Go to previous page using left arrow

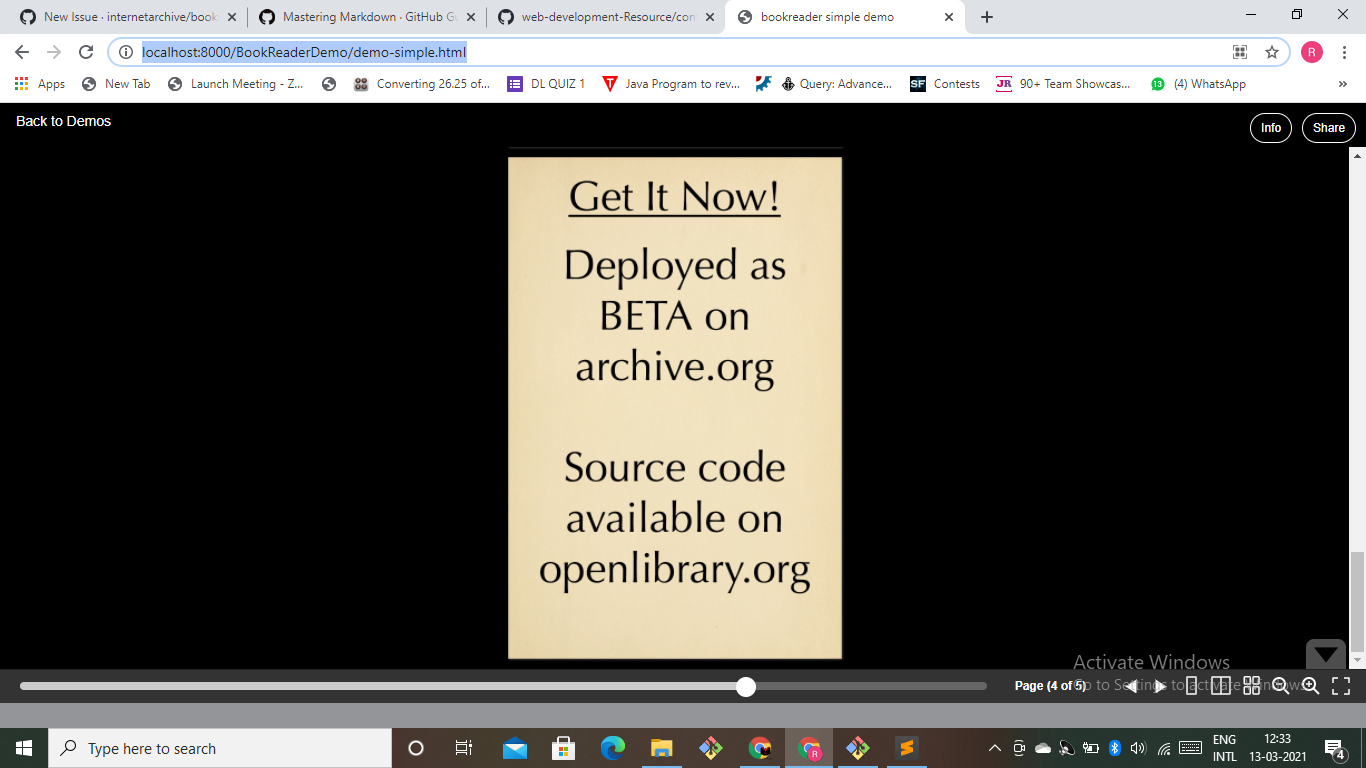coord(1131,686)
